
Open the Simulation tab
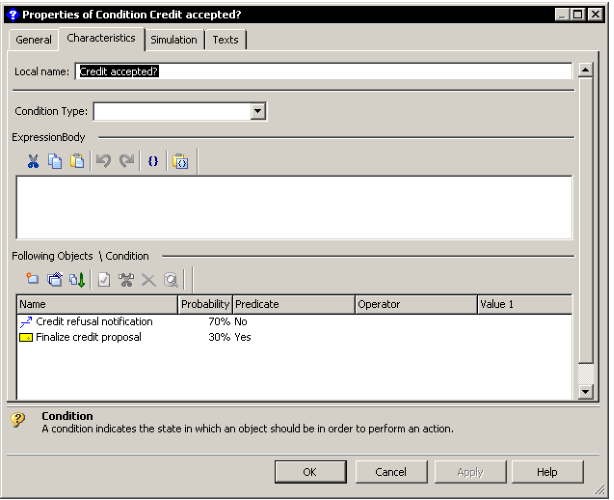tap(174, 40)
